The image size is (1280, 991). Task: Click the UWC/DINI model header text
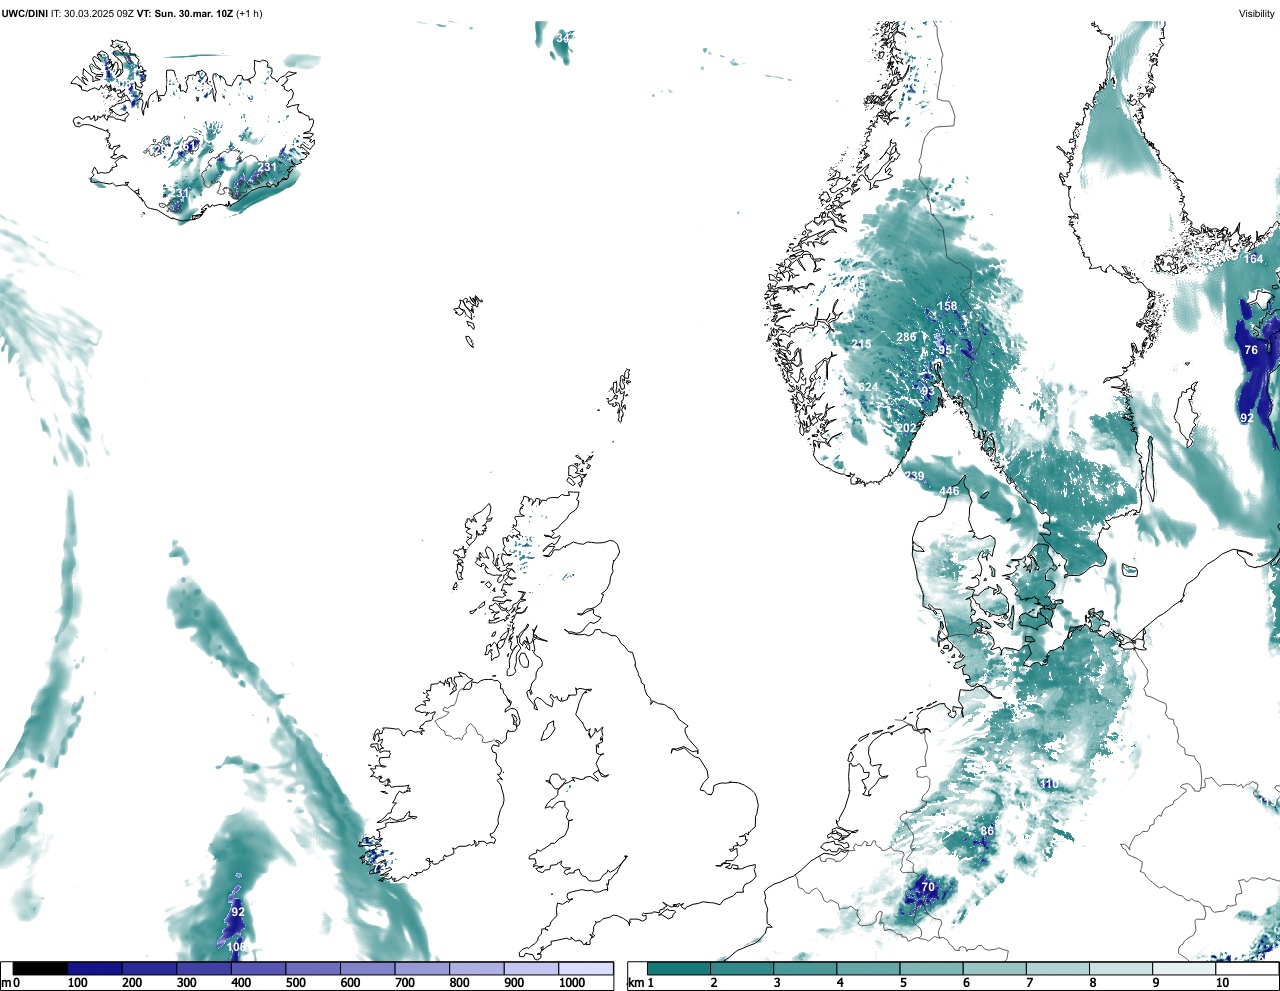point(24,14)
